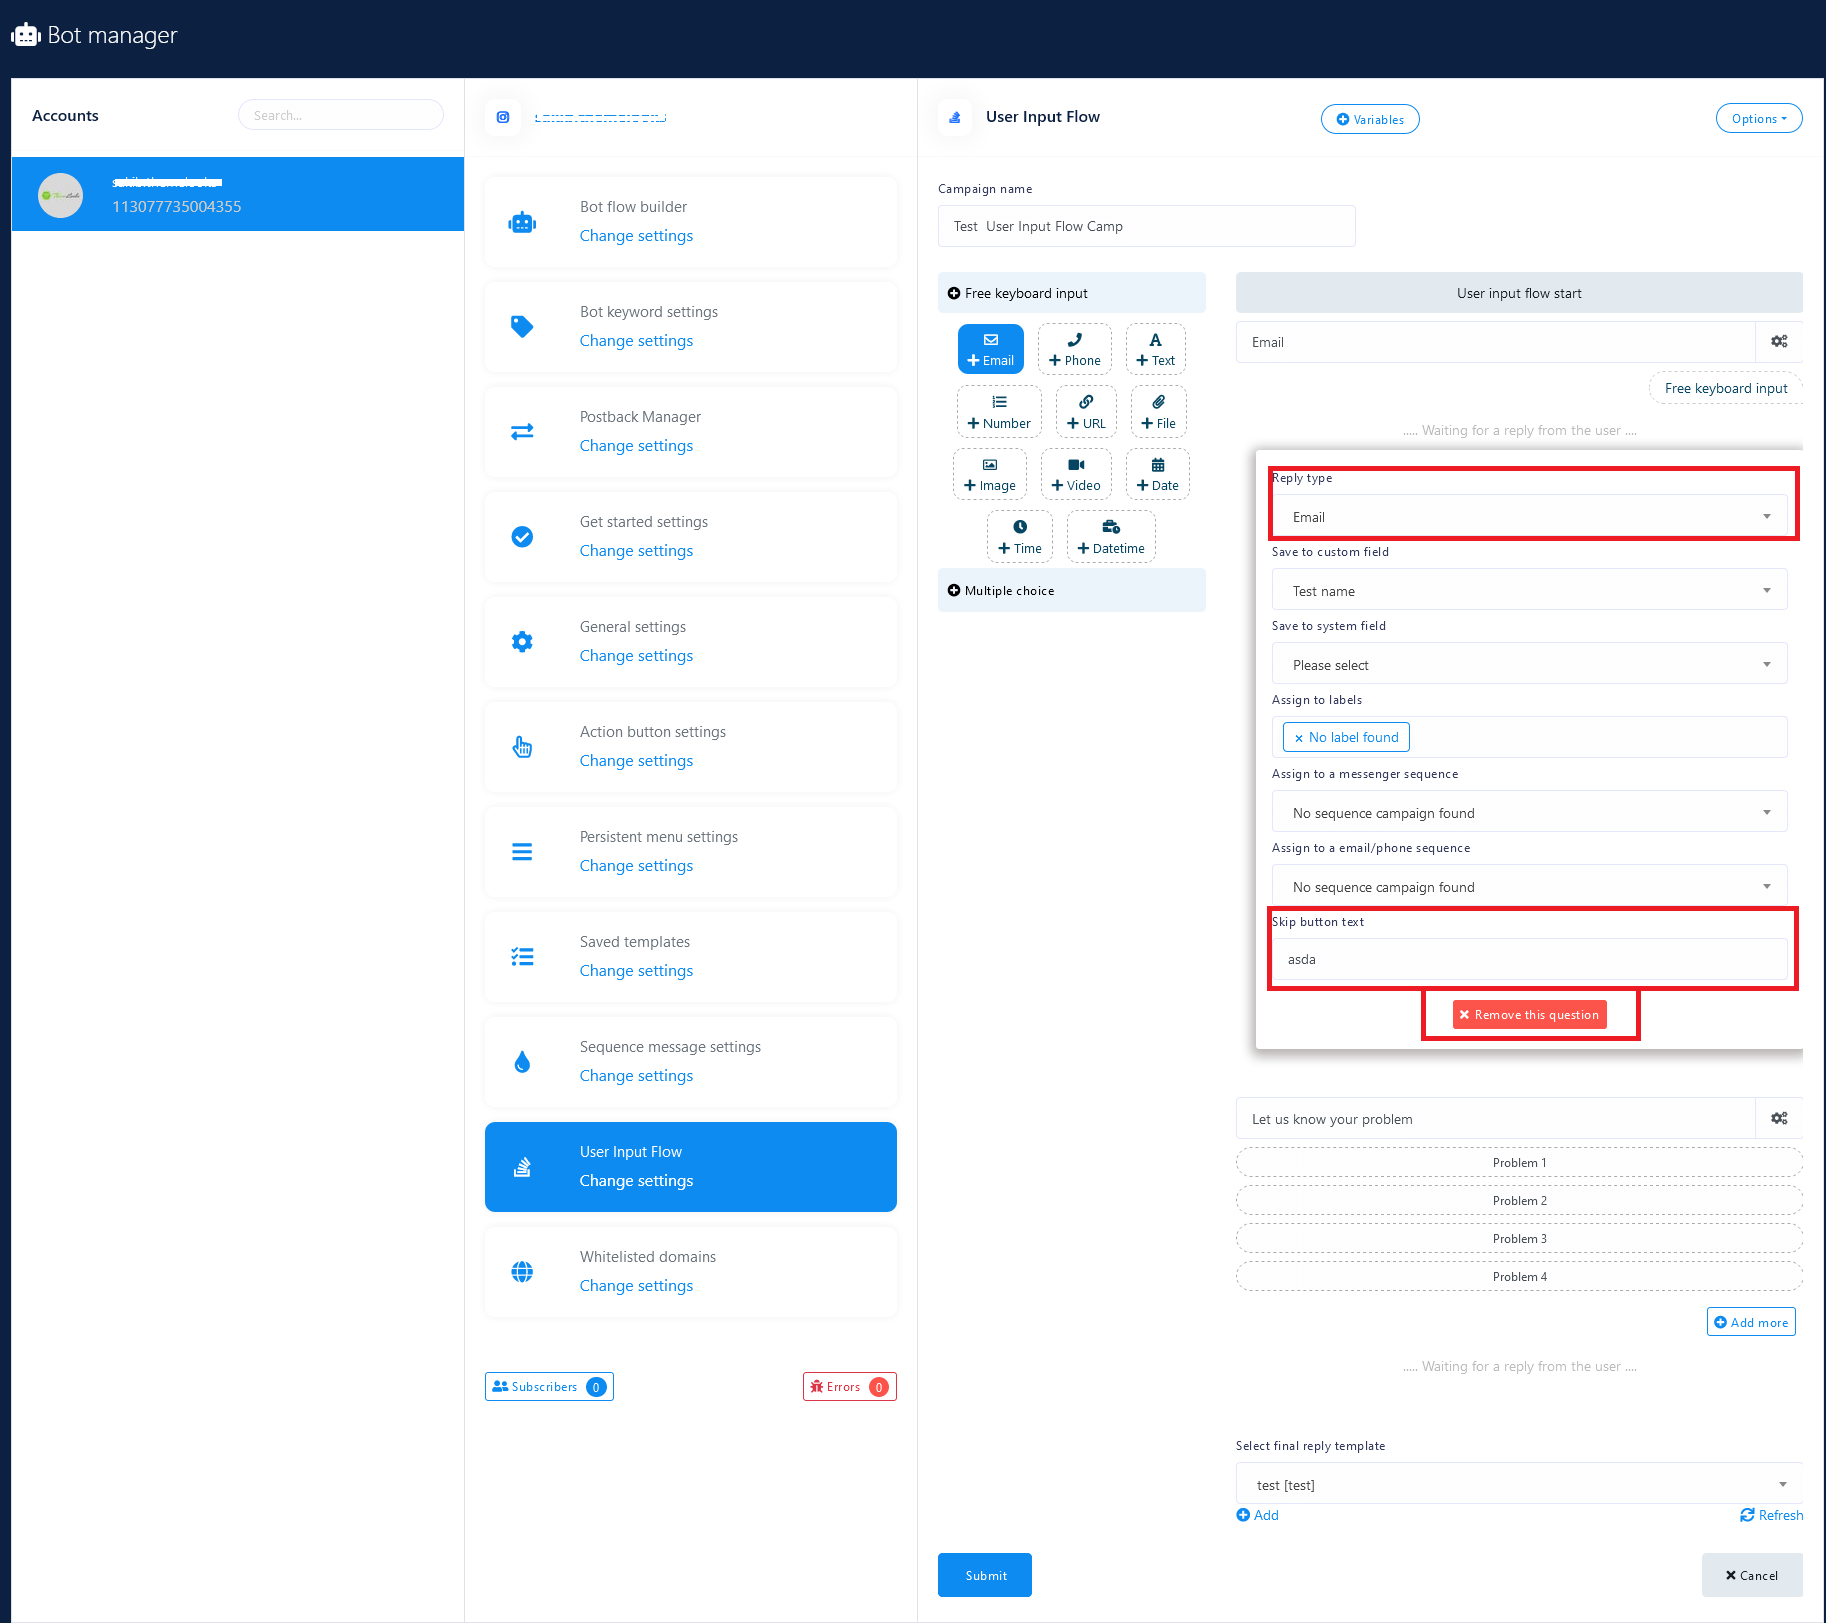Open the Save to custom field dropdown
This screenshot has height=1623, width=1826.
click(1529, 591)
